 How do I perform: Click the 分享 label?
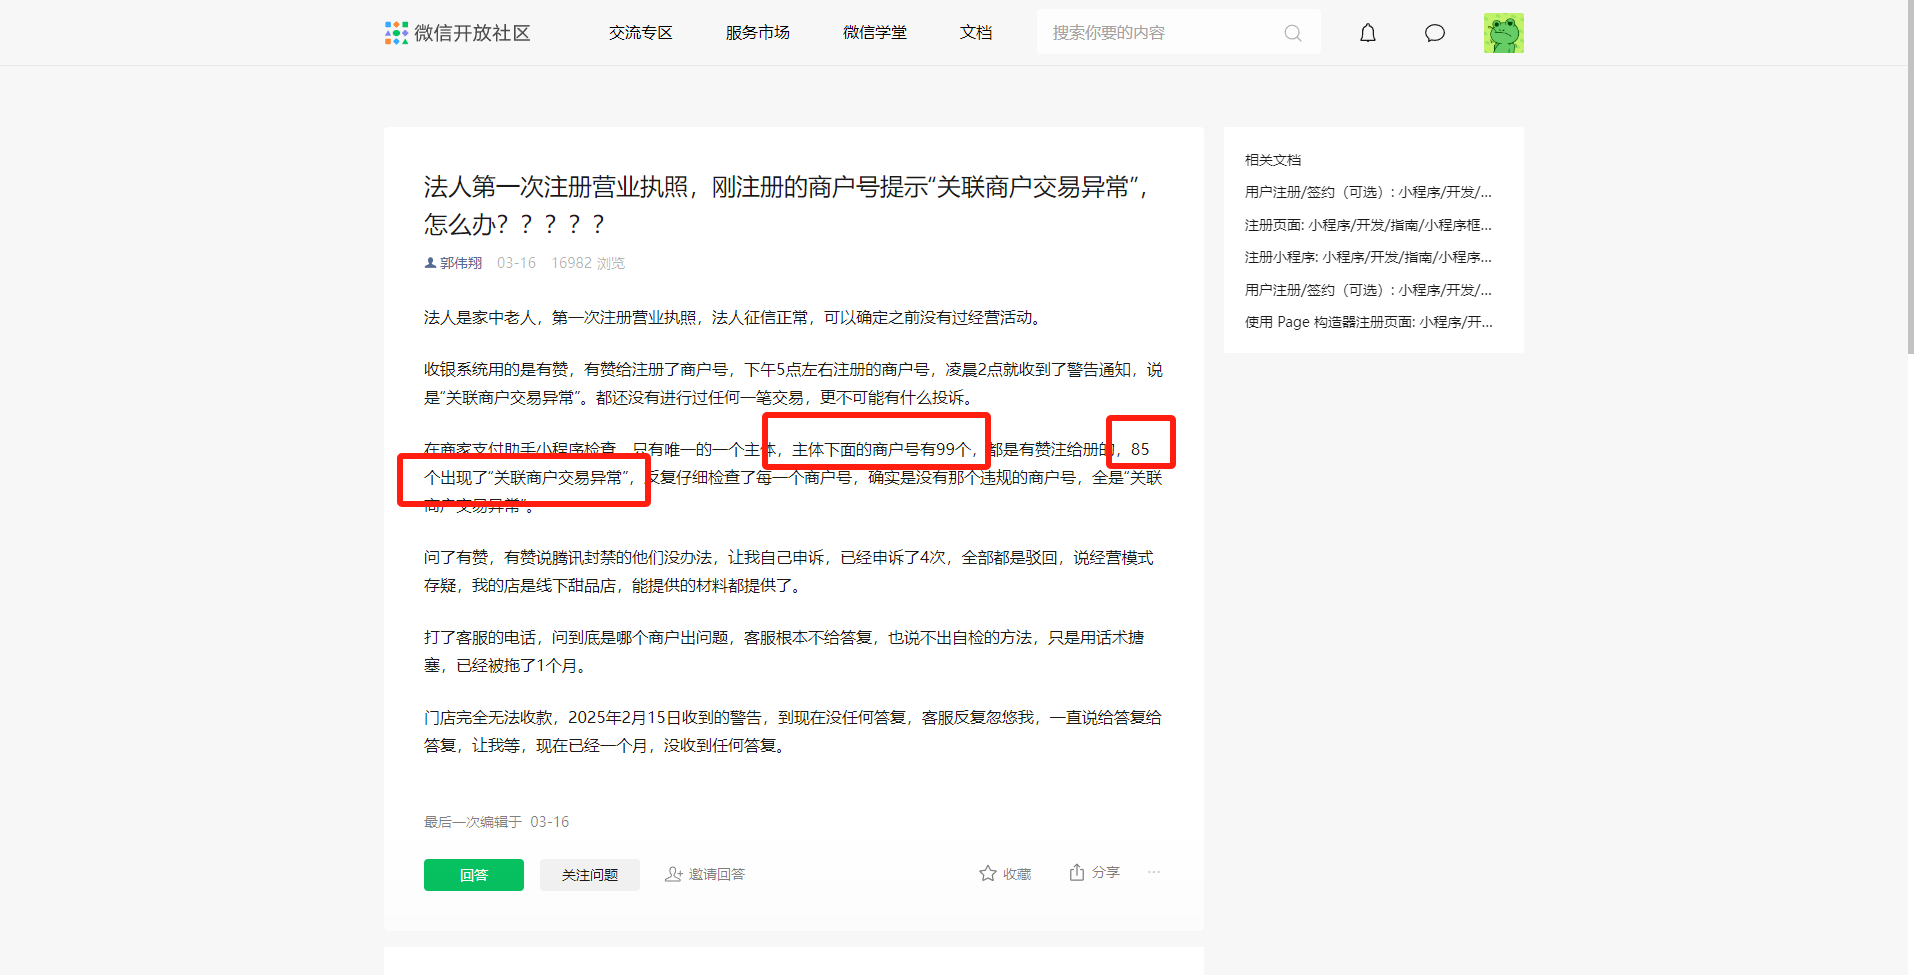[1105, 872]
